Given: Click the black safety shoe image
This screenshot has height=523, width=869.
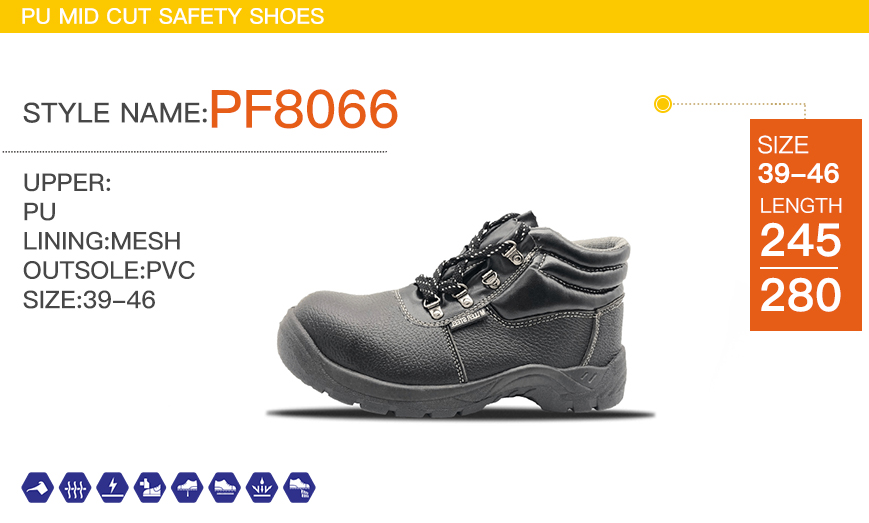Looking at the screenshot, I should click(459, 314).
